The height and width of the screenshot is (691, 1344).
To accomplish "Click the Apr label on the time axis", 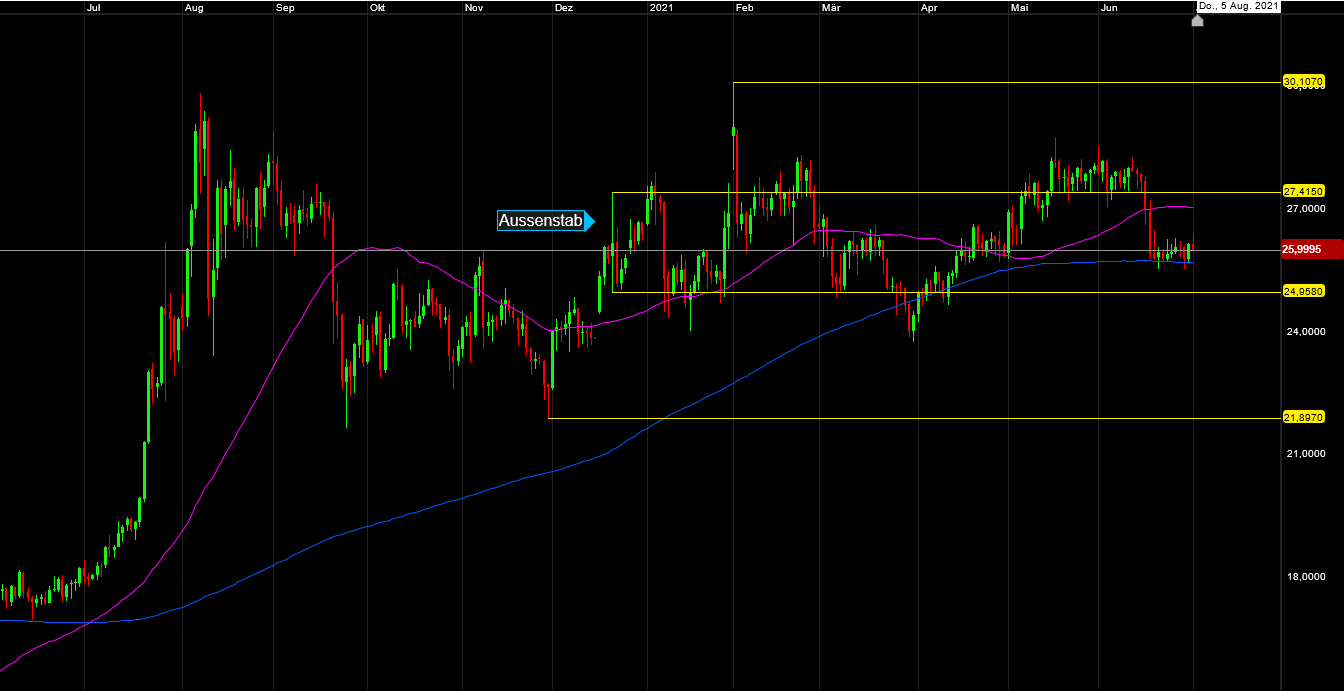I will [x=930, y=7].
